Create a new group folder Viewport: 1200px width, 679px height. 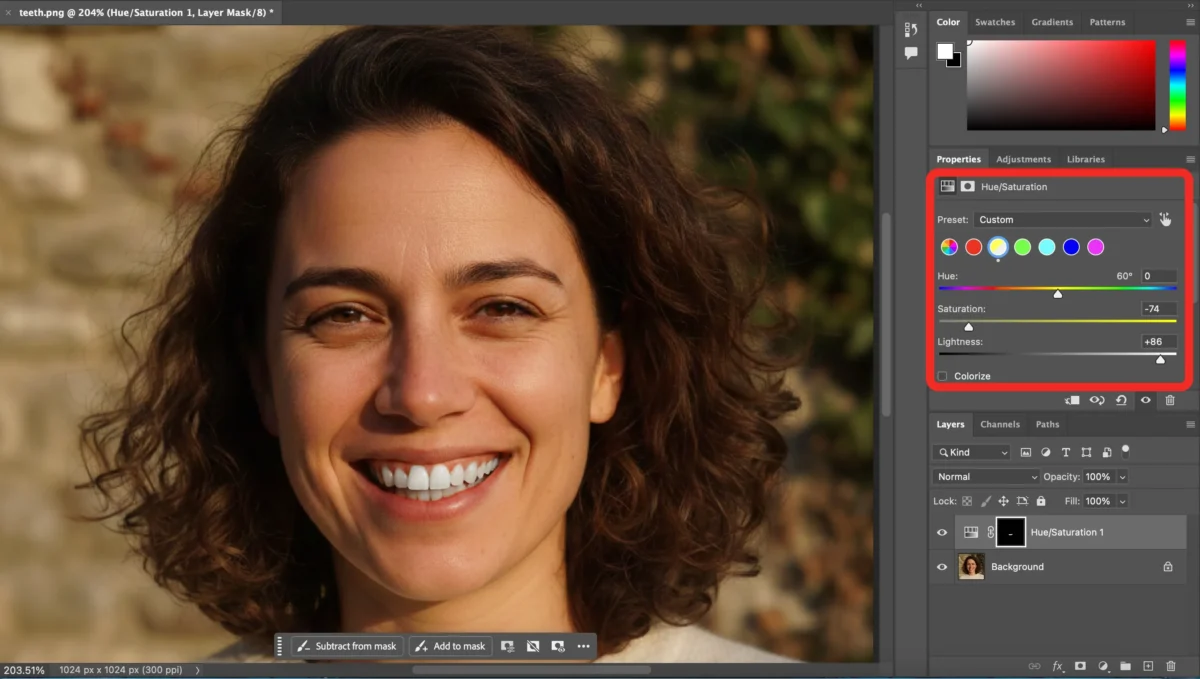coord(1127,666)
